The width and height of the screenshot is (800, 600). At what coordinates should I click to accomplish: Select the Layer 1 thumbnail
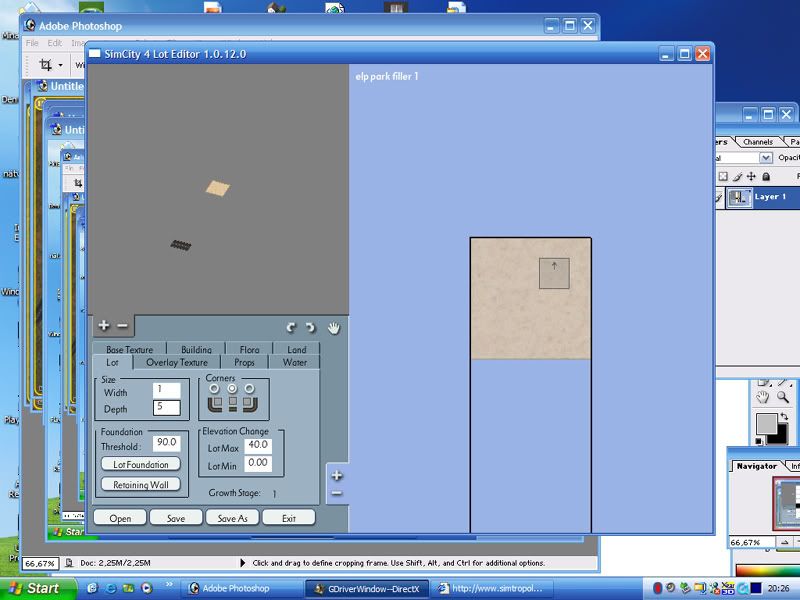(x=739, y=197)
